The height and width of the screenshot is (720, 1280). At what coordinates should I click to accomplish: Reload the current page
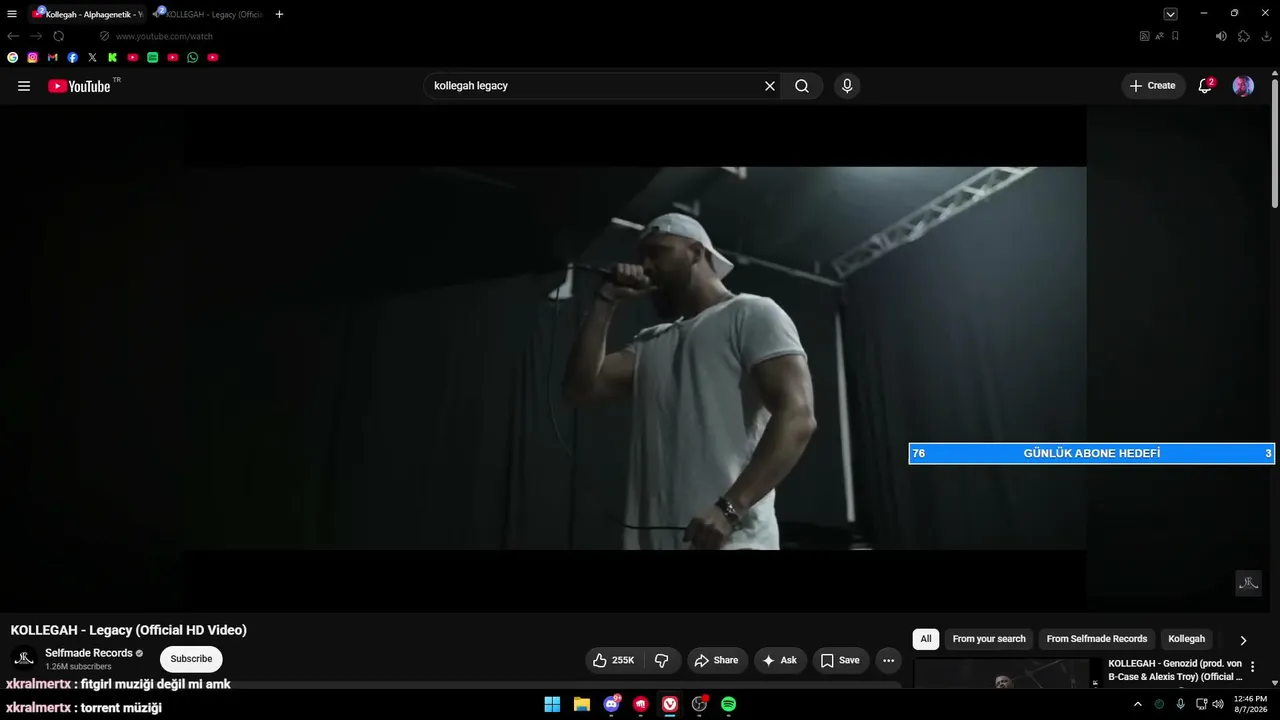coord(59,36)
